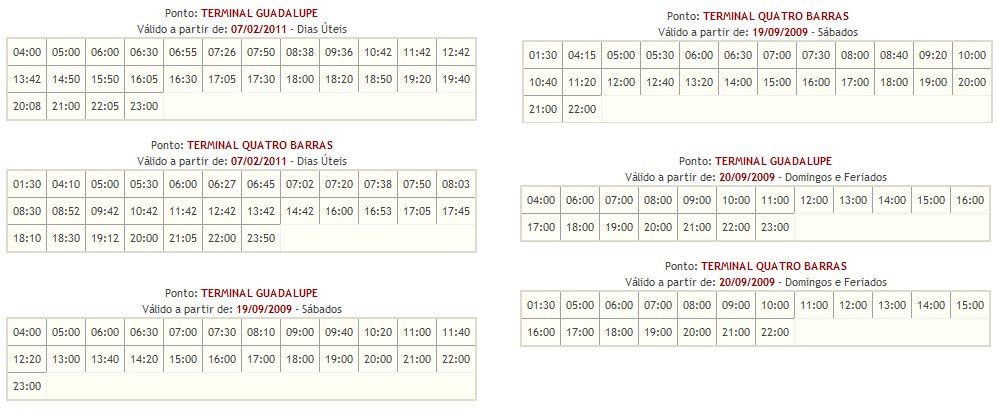
Task: Select the 08:52 departure time
Action: coord(66,211)
